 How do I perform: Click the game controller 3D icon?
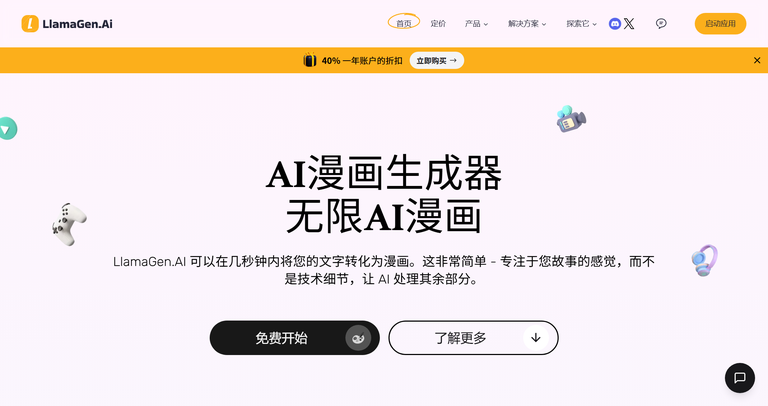coord(69,224)
